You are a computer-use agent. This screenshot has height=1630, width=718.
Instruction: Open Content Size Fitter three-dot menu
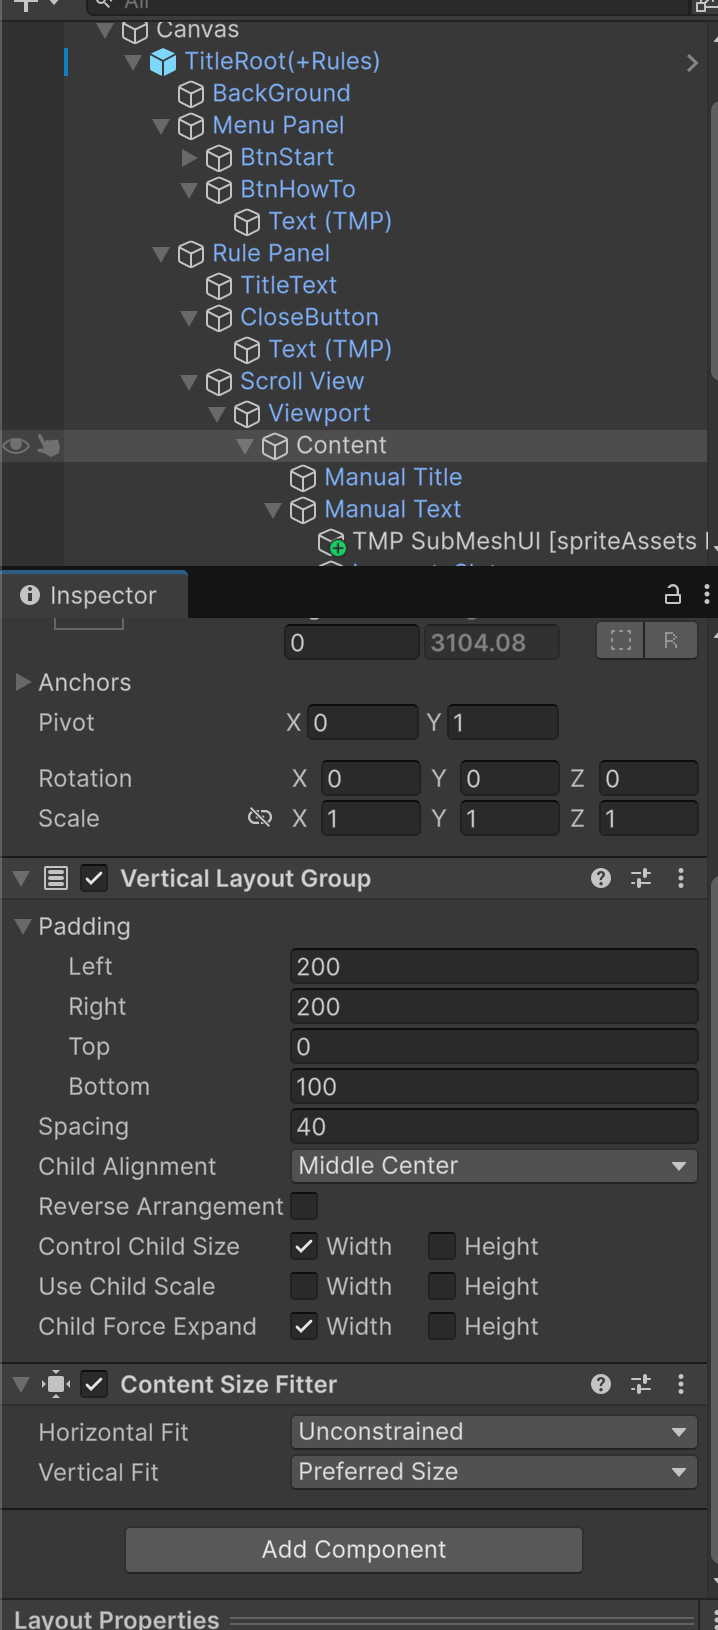coord(681,1384)
